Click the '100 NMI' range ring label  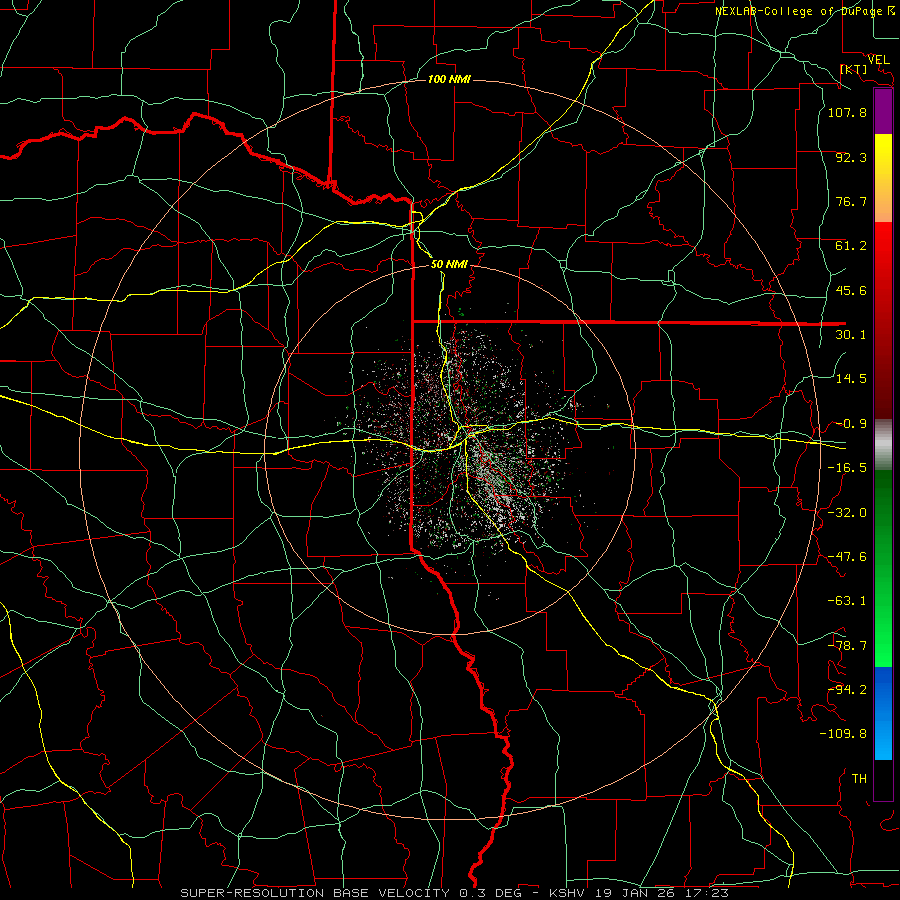(x=449, y=79)
